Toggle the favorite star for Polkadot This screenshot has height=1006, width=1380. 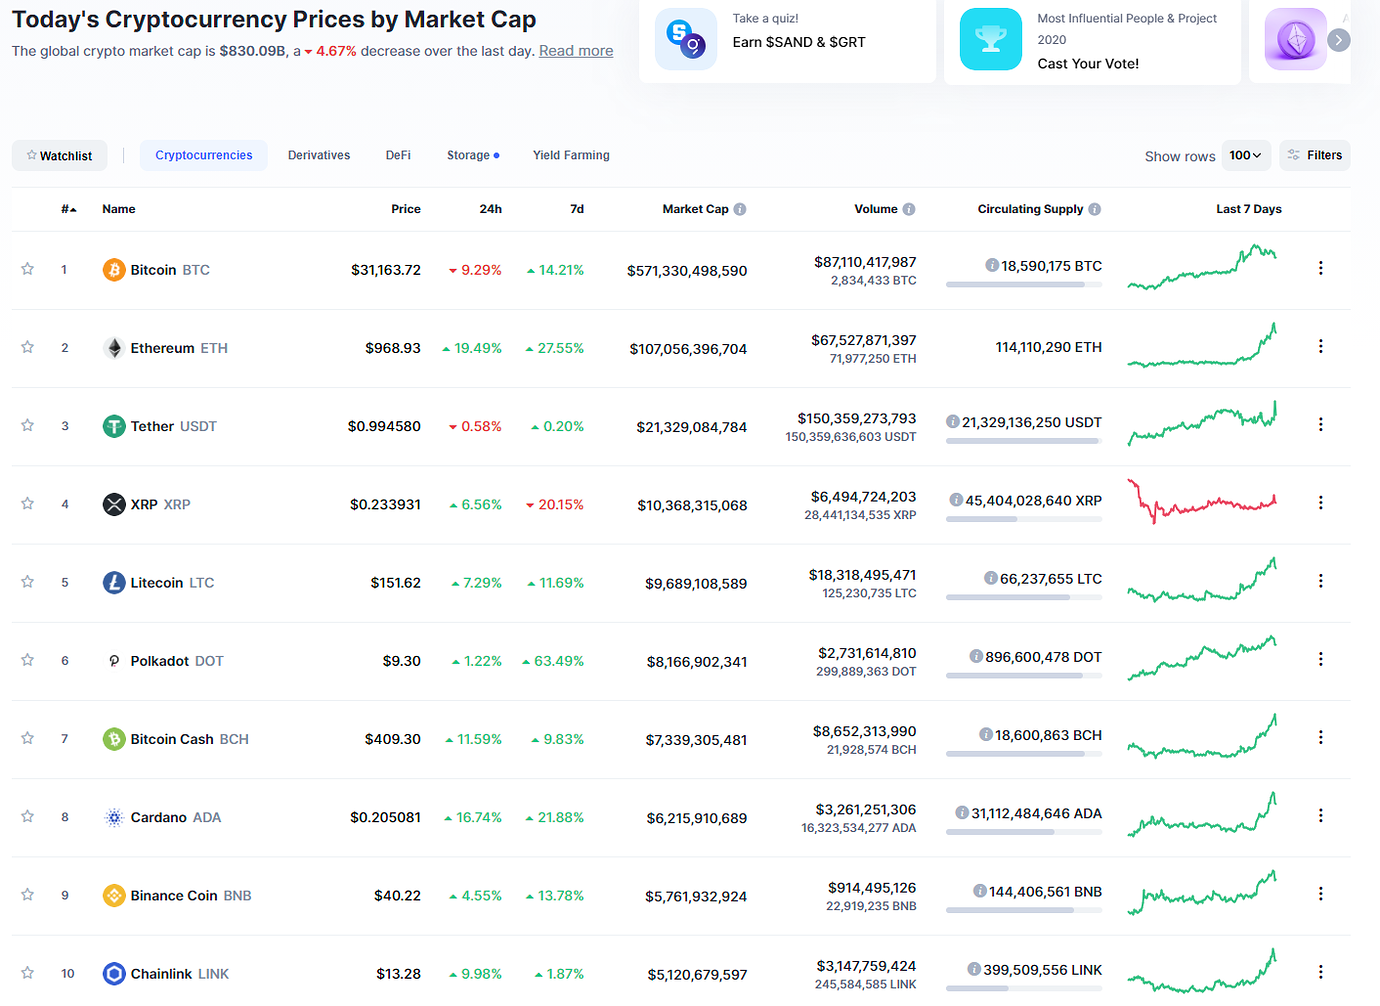click(x=28, y=660)
